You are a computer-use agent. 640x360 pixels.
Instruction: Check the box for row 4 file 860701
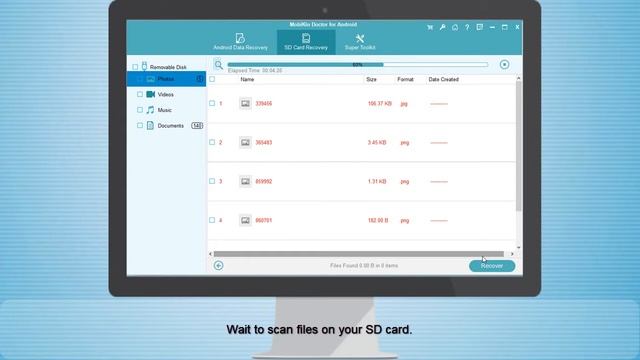pyautogui.click(x=212, y=220)
